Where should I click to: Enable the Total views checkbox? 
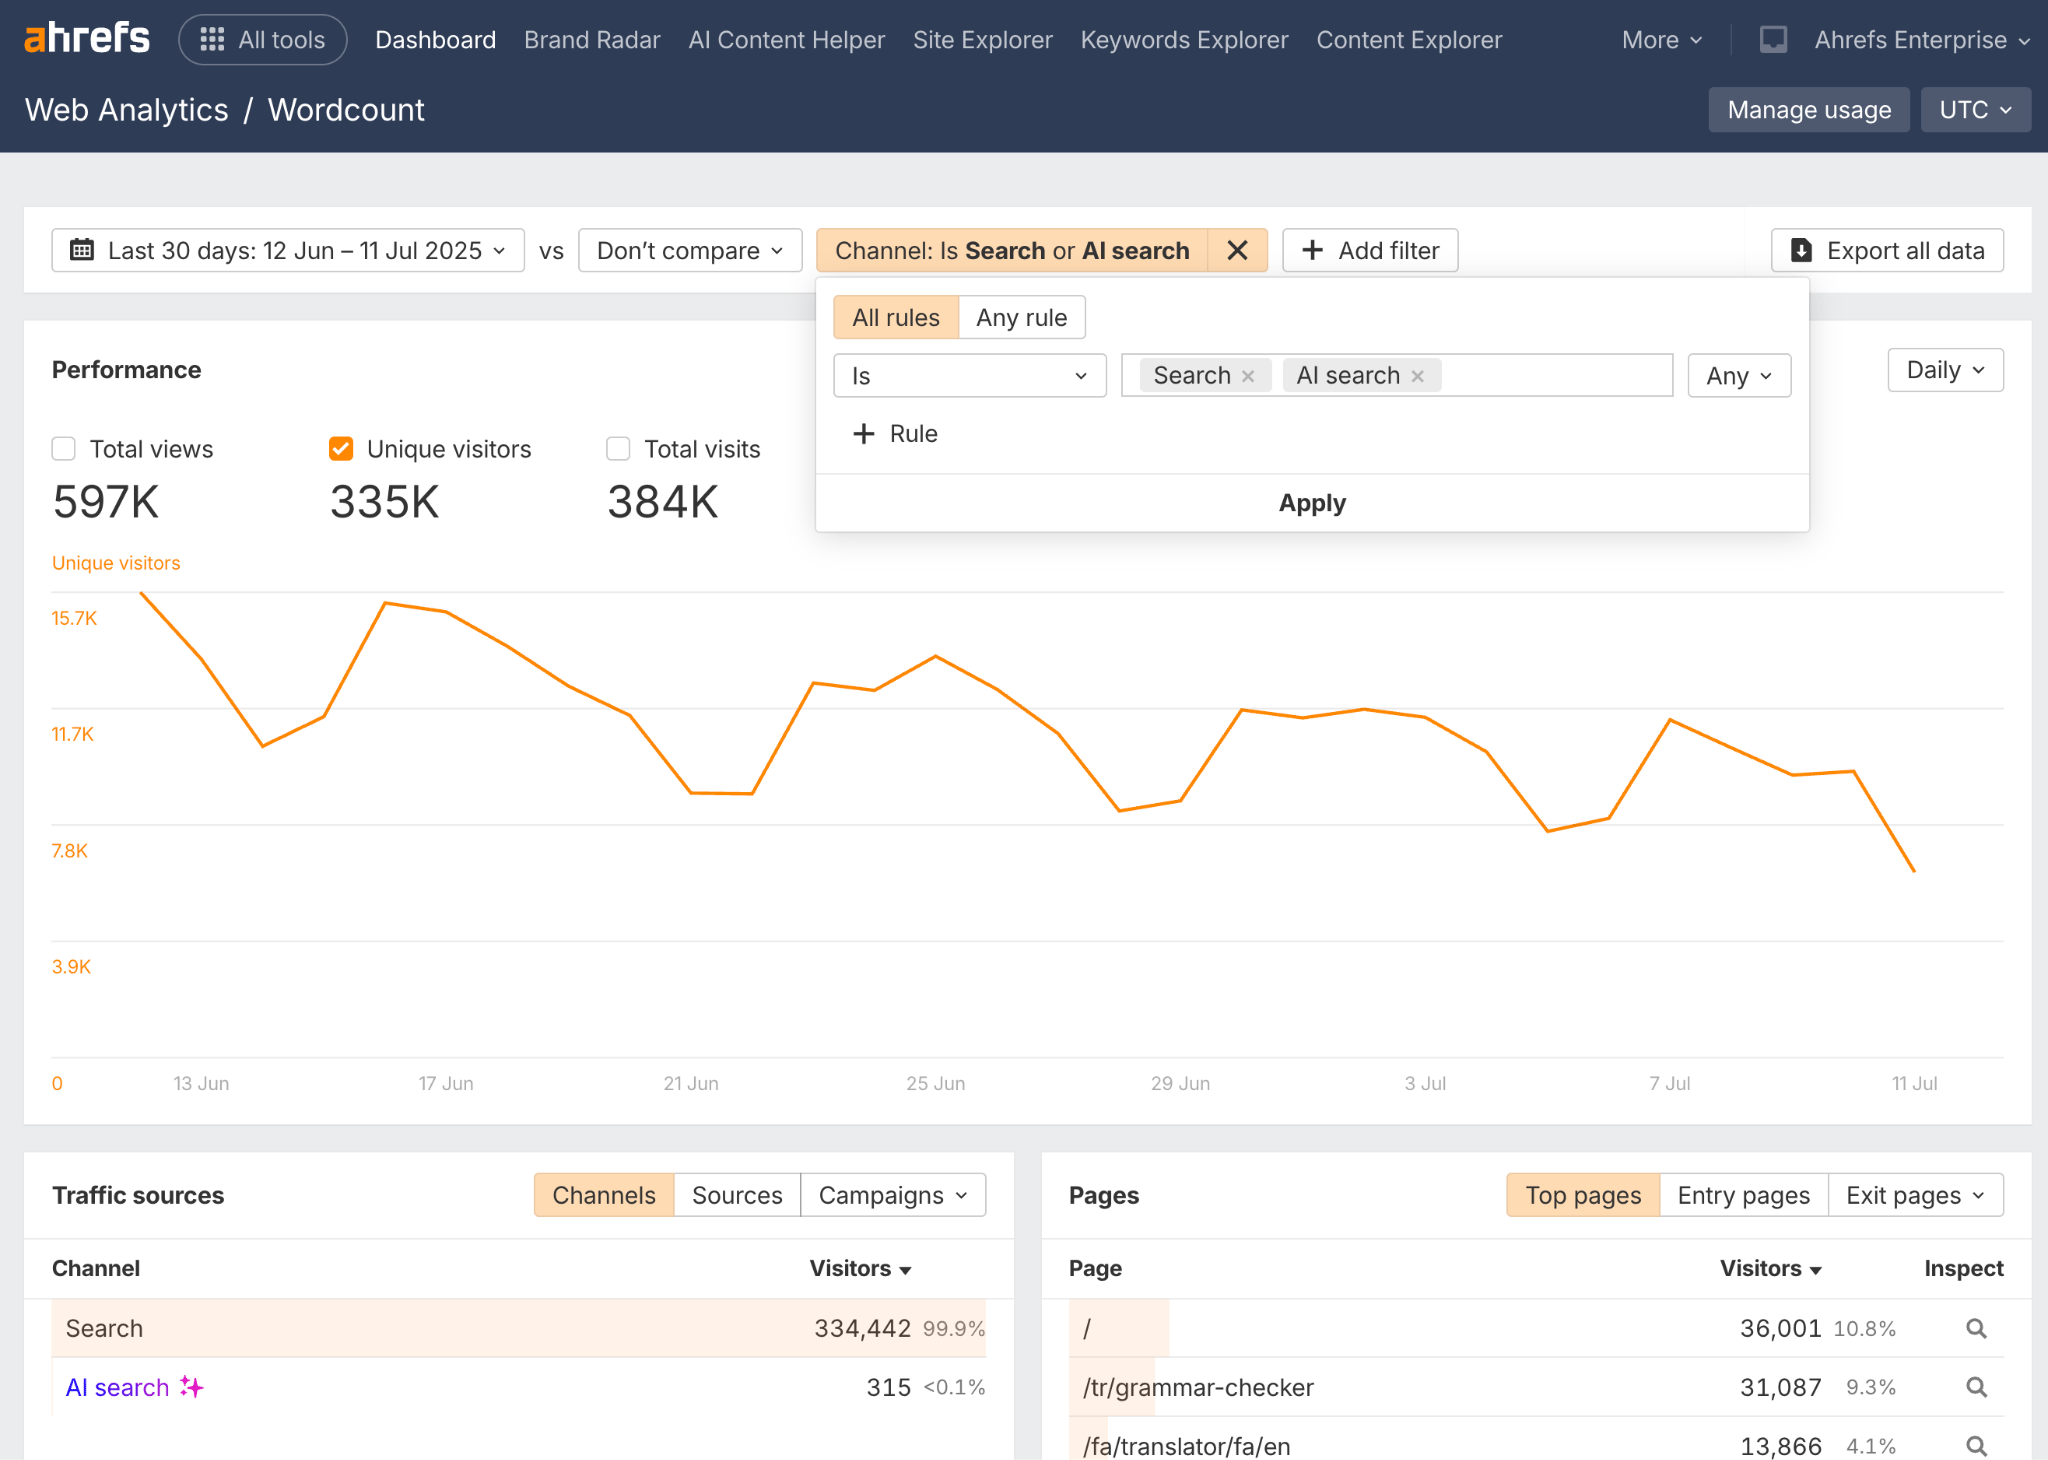click(63, 449)
